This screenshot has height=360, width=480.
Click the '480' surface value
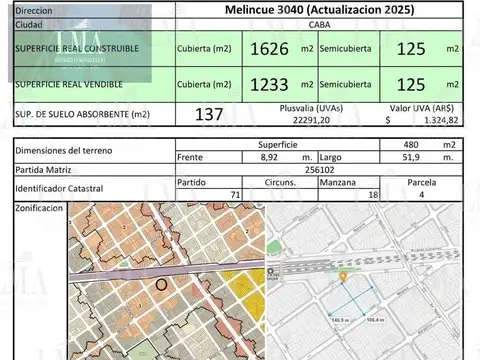(411, 145)
